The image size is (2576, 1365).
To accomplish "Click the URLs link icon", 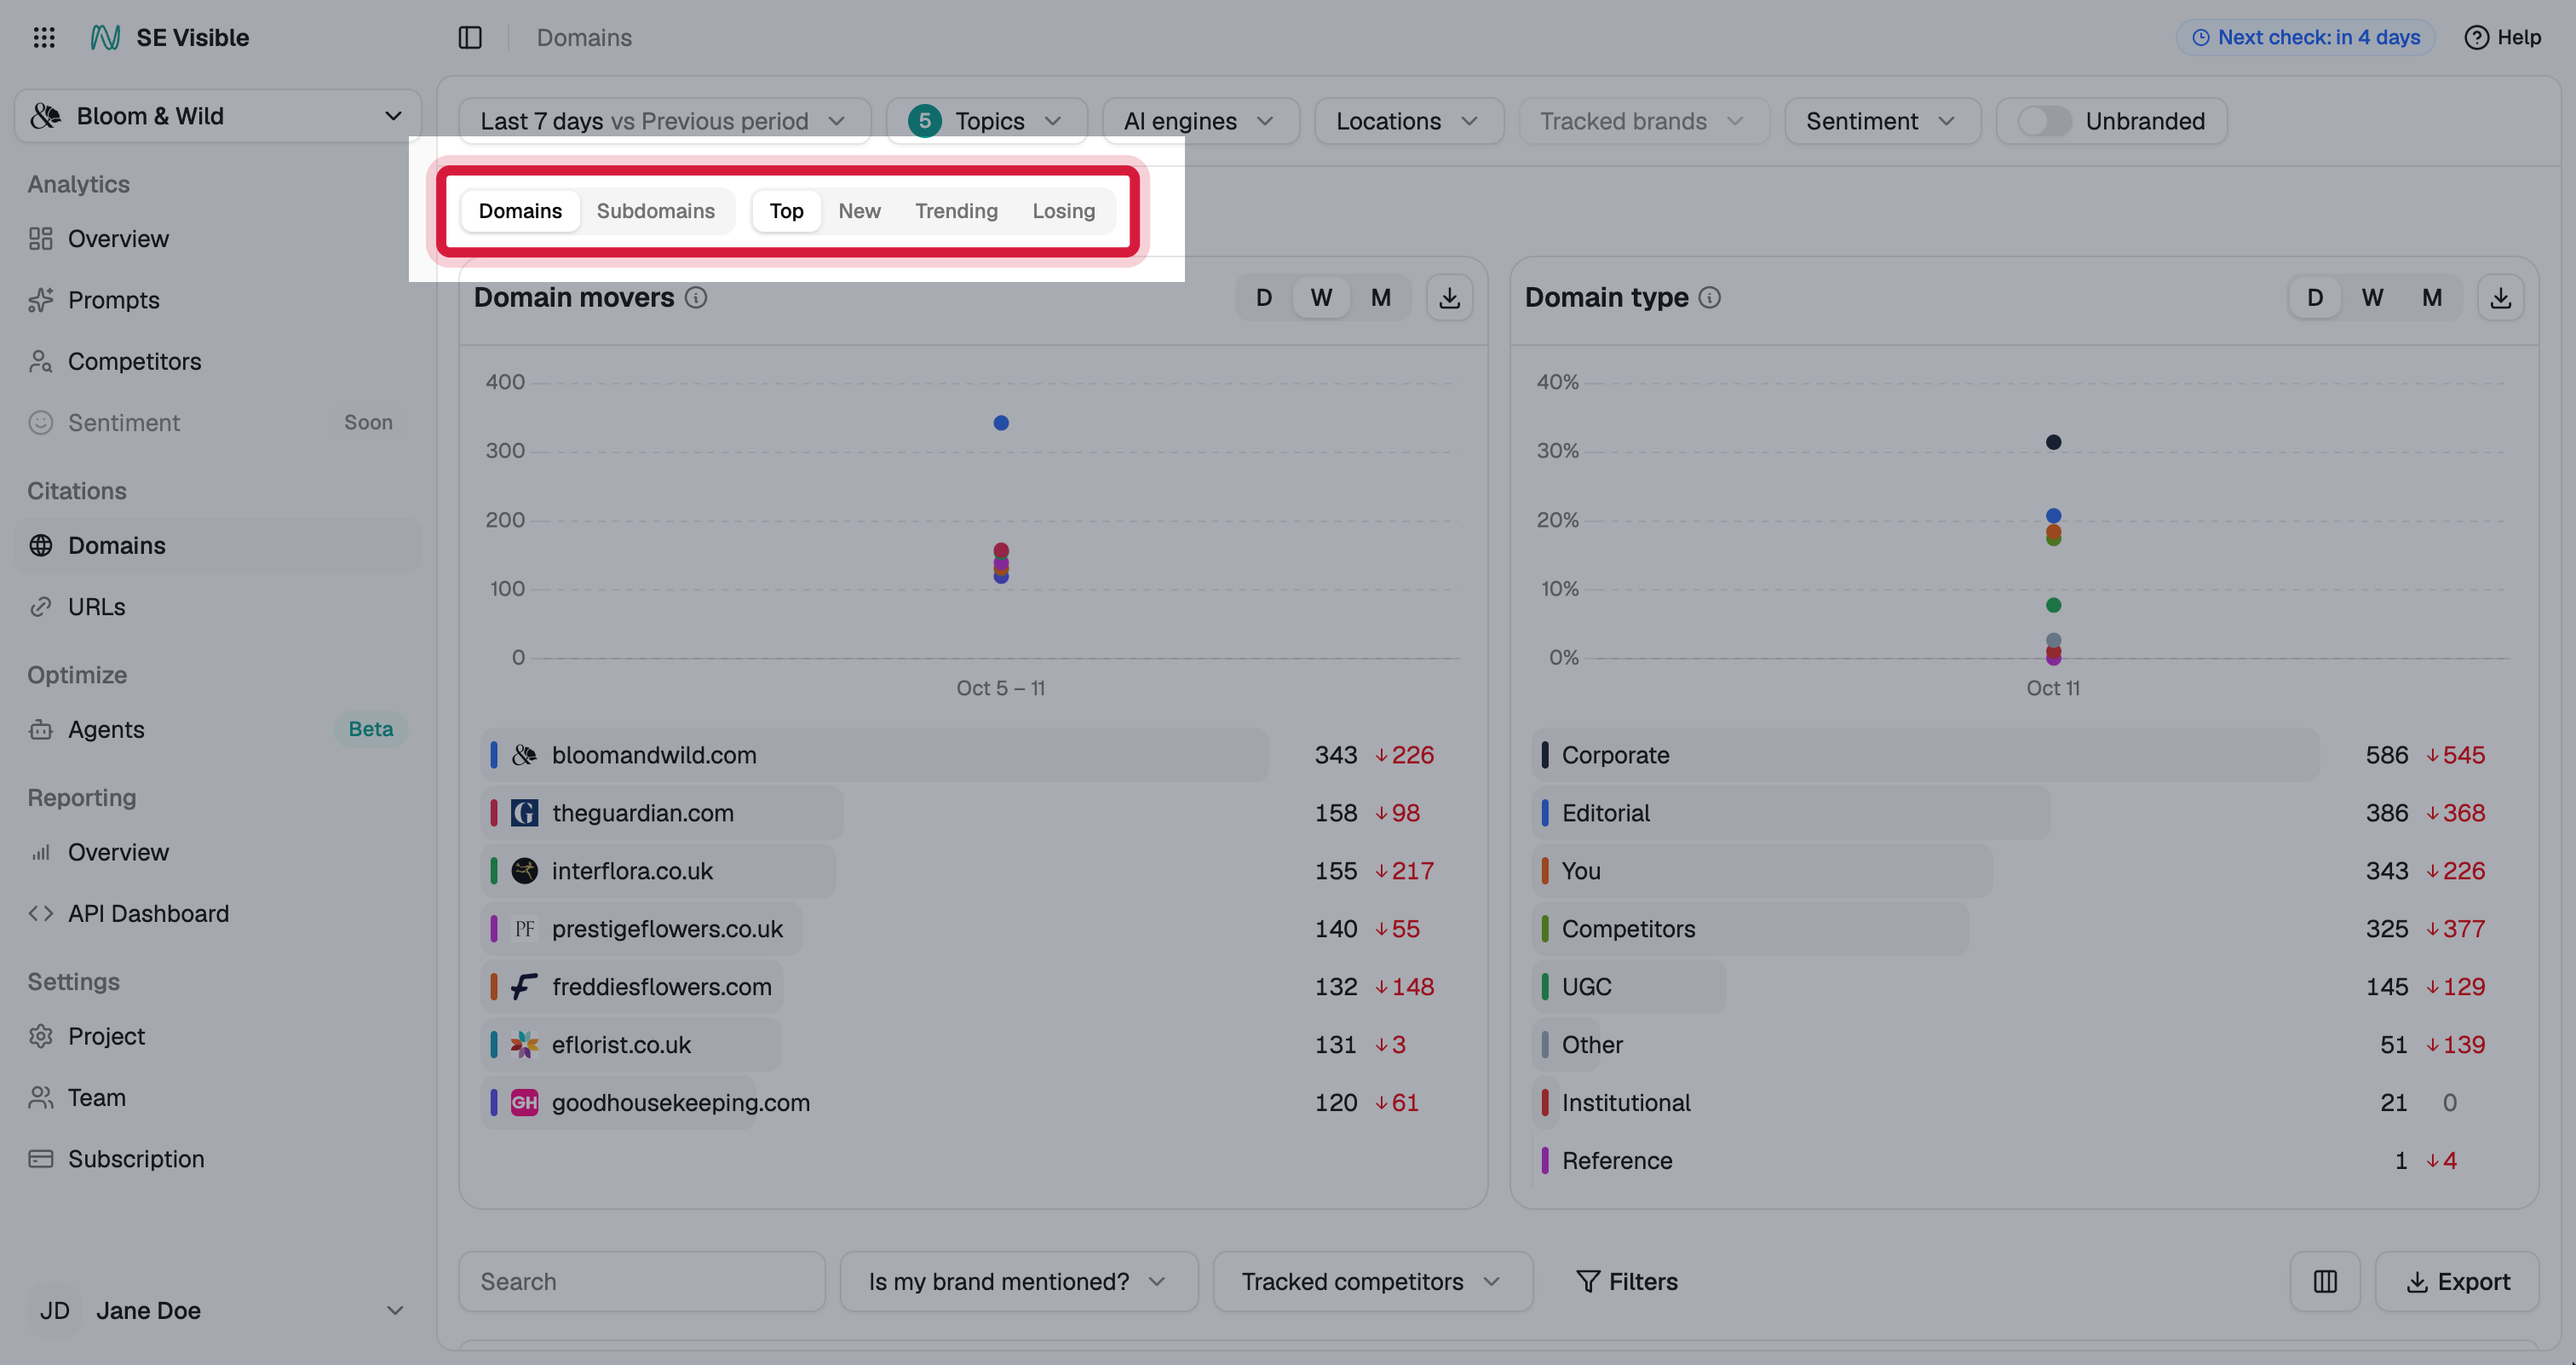I will click(40, 607).
